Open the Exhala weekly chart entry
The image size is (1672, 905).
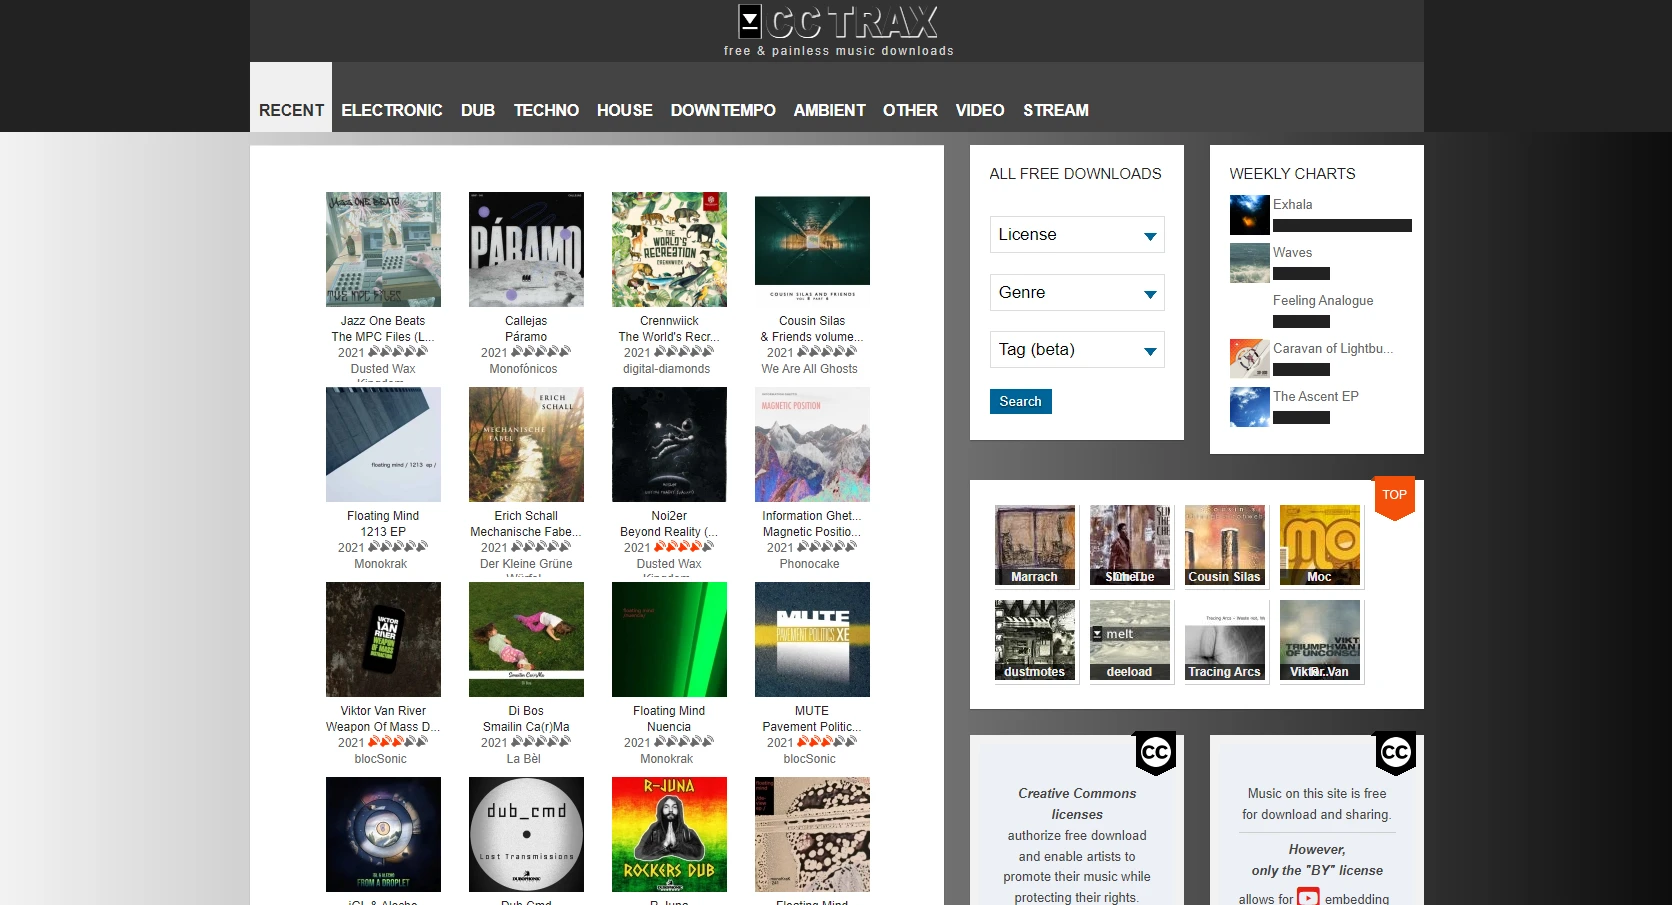(x=1292, y=204)
